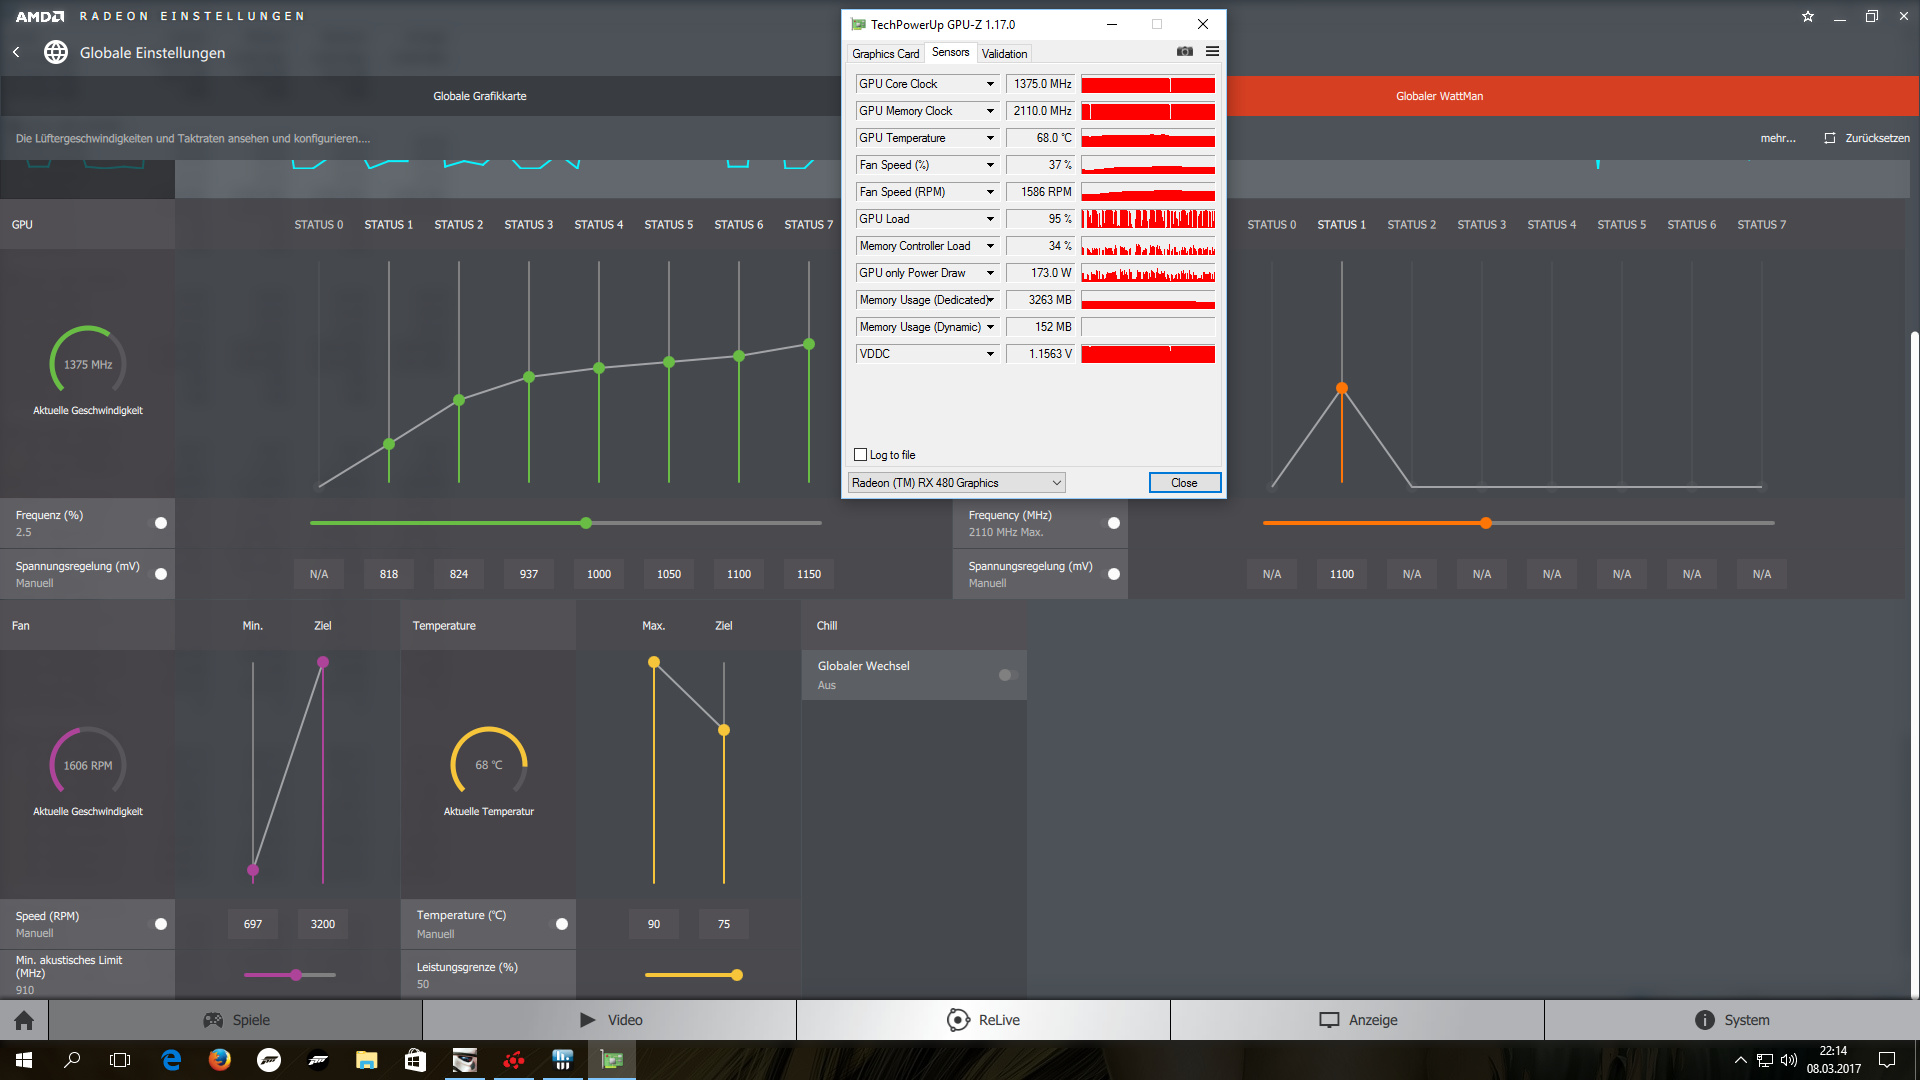Switch to the Globale Grafikkarte tab

tap(480, 96)
